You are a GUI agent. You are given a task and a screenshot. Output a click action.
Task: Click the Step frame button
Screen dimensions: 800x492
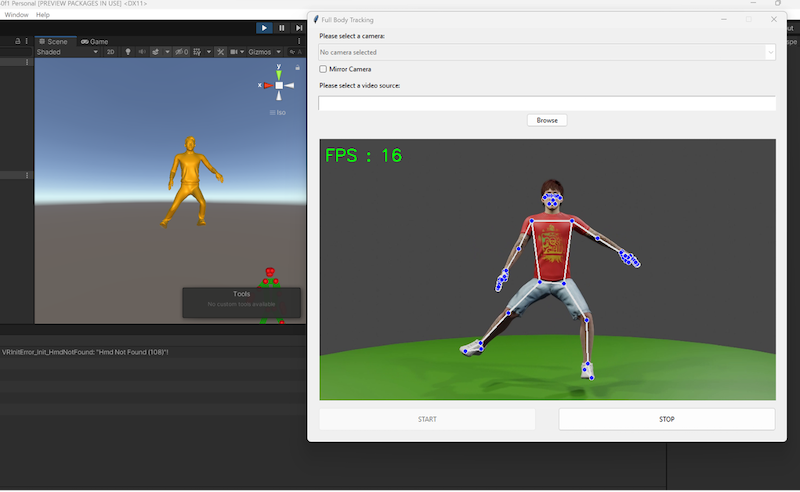point(299,28)
